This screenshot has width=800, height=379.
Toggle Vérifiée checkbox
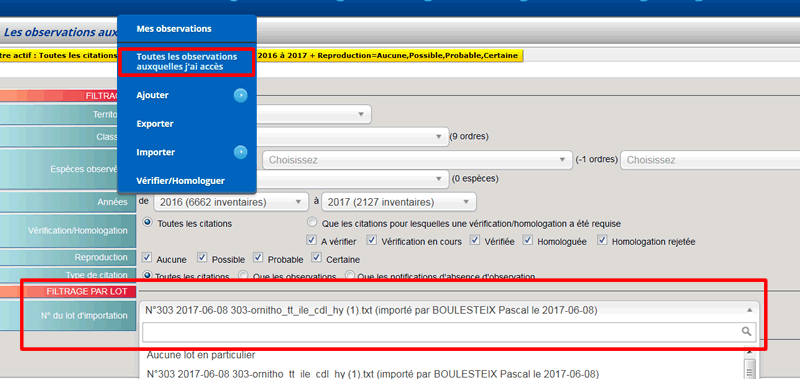click(476, 240)
